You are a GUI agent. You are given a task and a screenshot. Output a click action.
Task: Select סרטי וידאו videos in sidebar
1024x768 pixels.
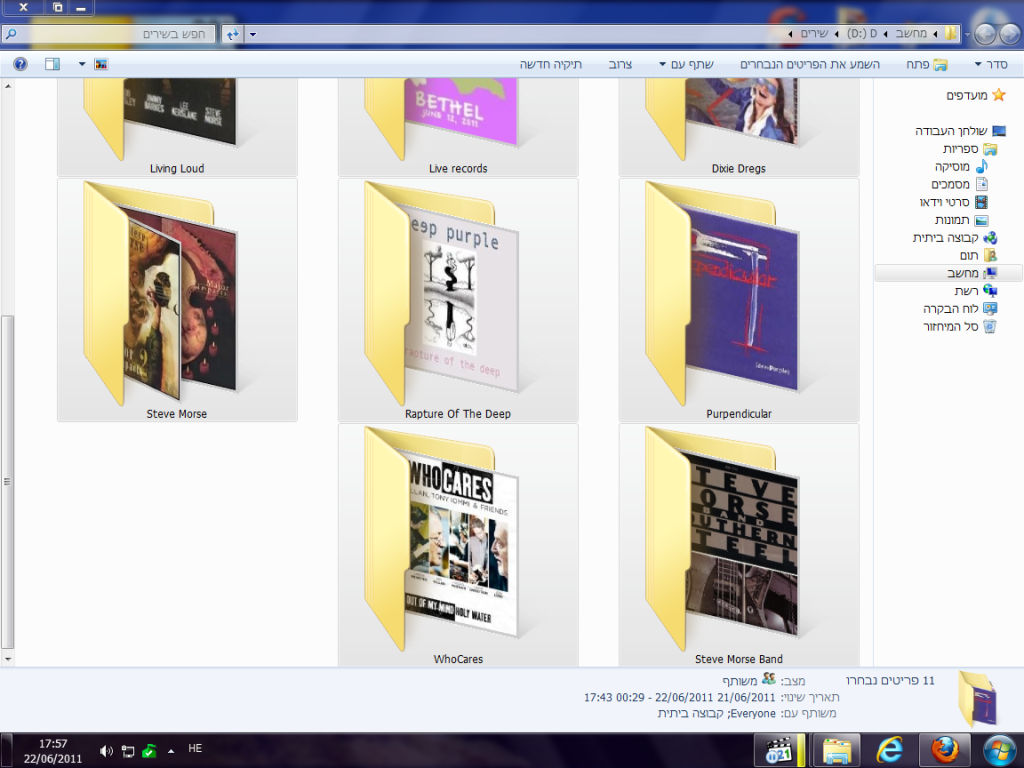pyautogui.click(x=953, y=202)
